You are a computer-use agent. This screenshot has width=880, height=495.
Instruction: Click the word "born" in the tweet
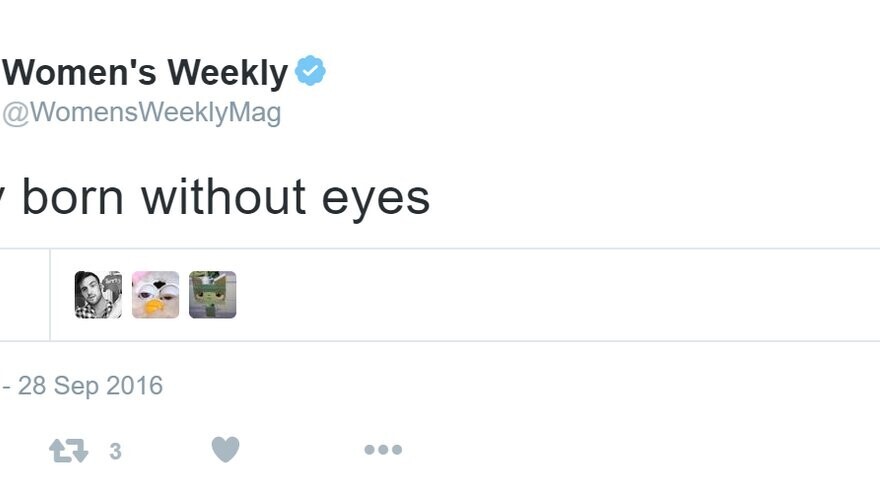73,197
